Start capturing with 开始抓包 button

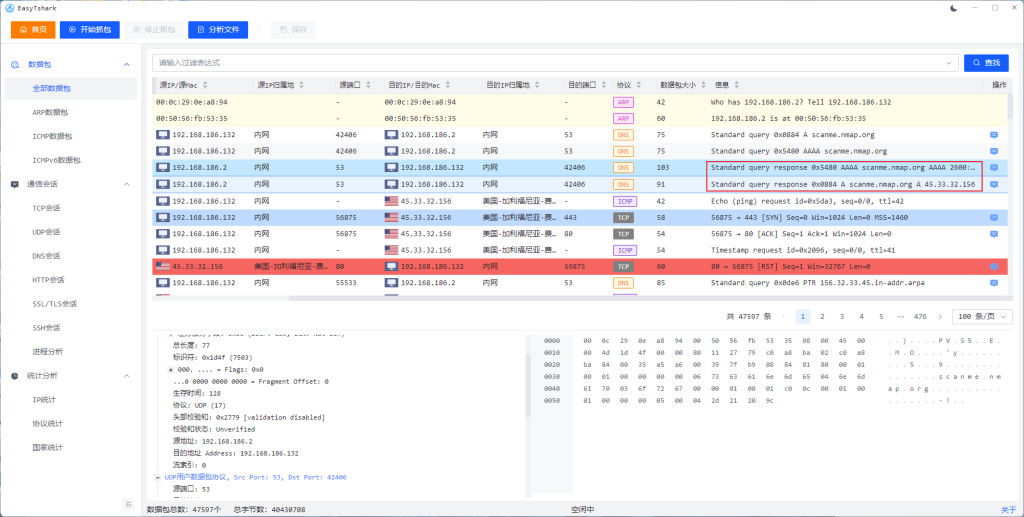click(x=88, y=30)
